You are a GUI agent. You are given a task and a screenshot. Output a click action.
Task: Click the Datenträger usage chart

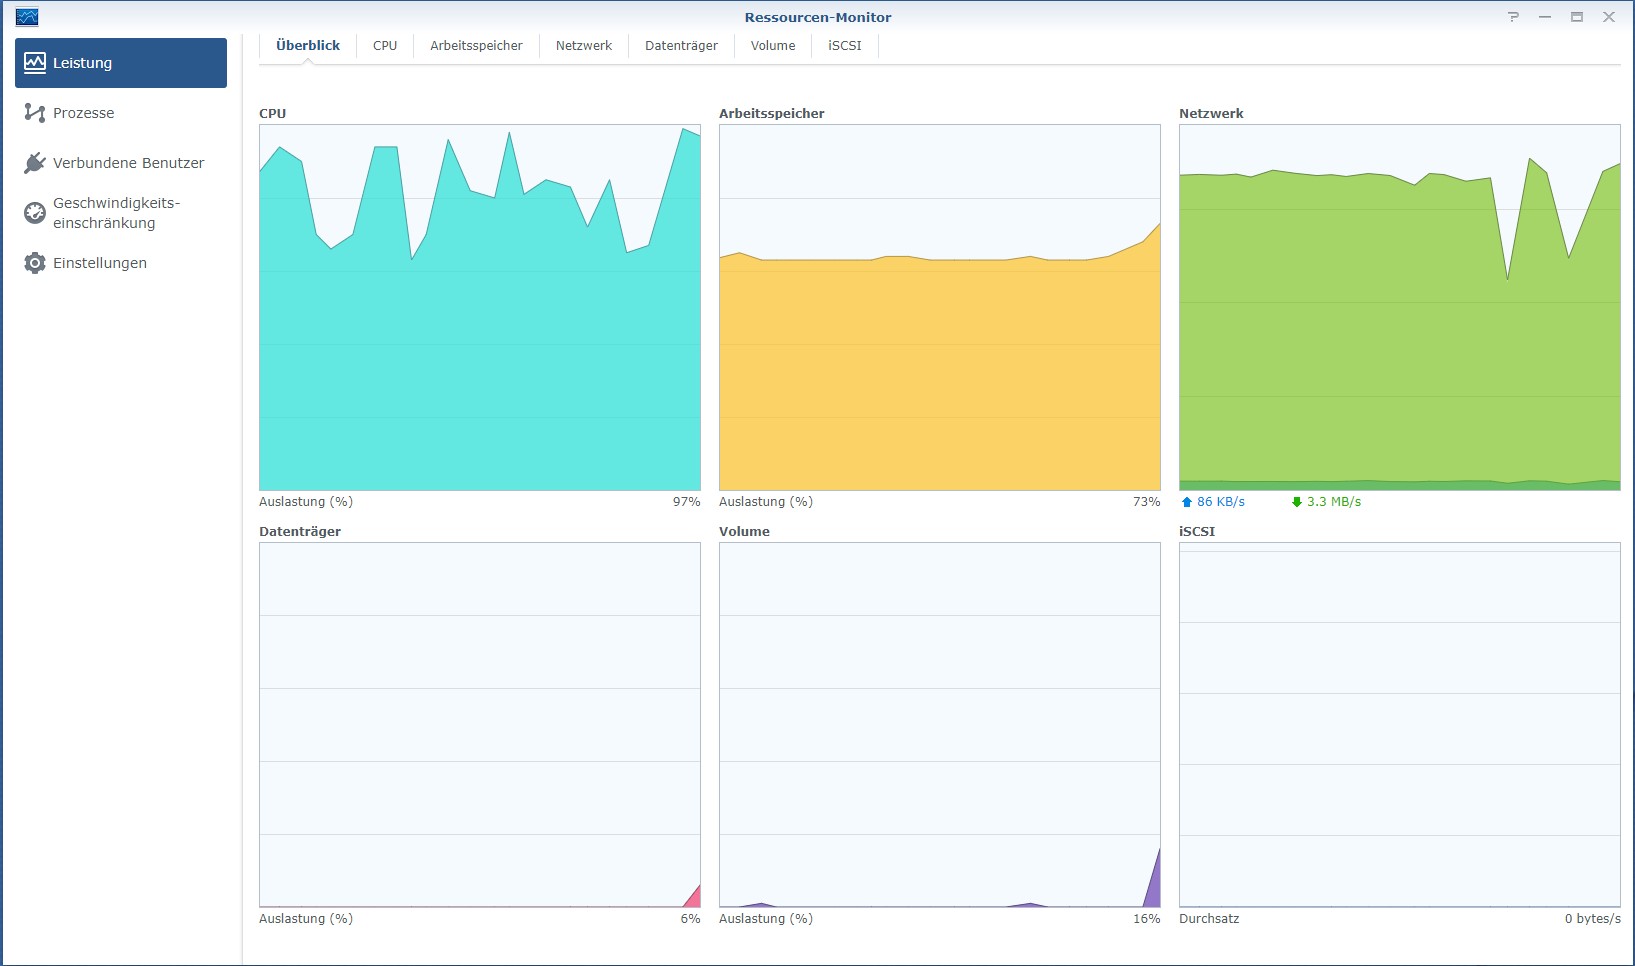point(480,725)
